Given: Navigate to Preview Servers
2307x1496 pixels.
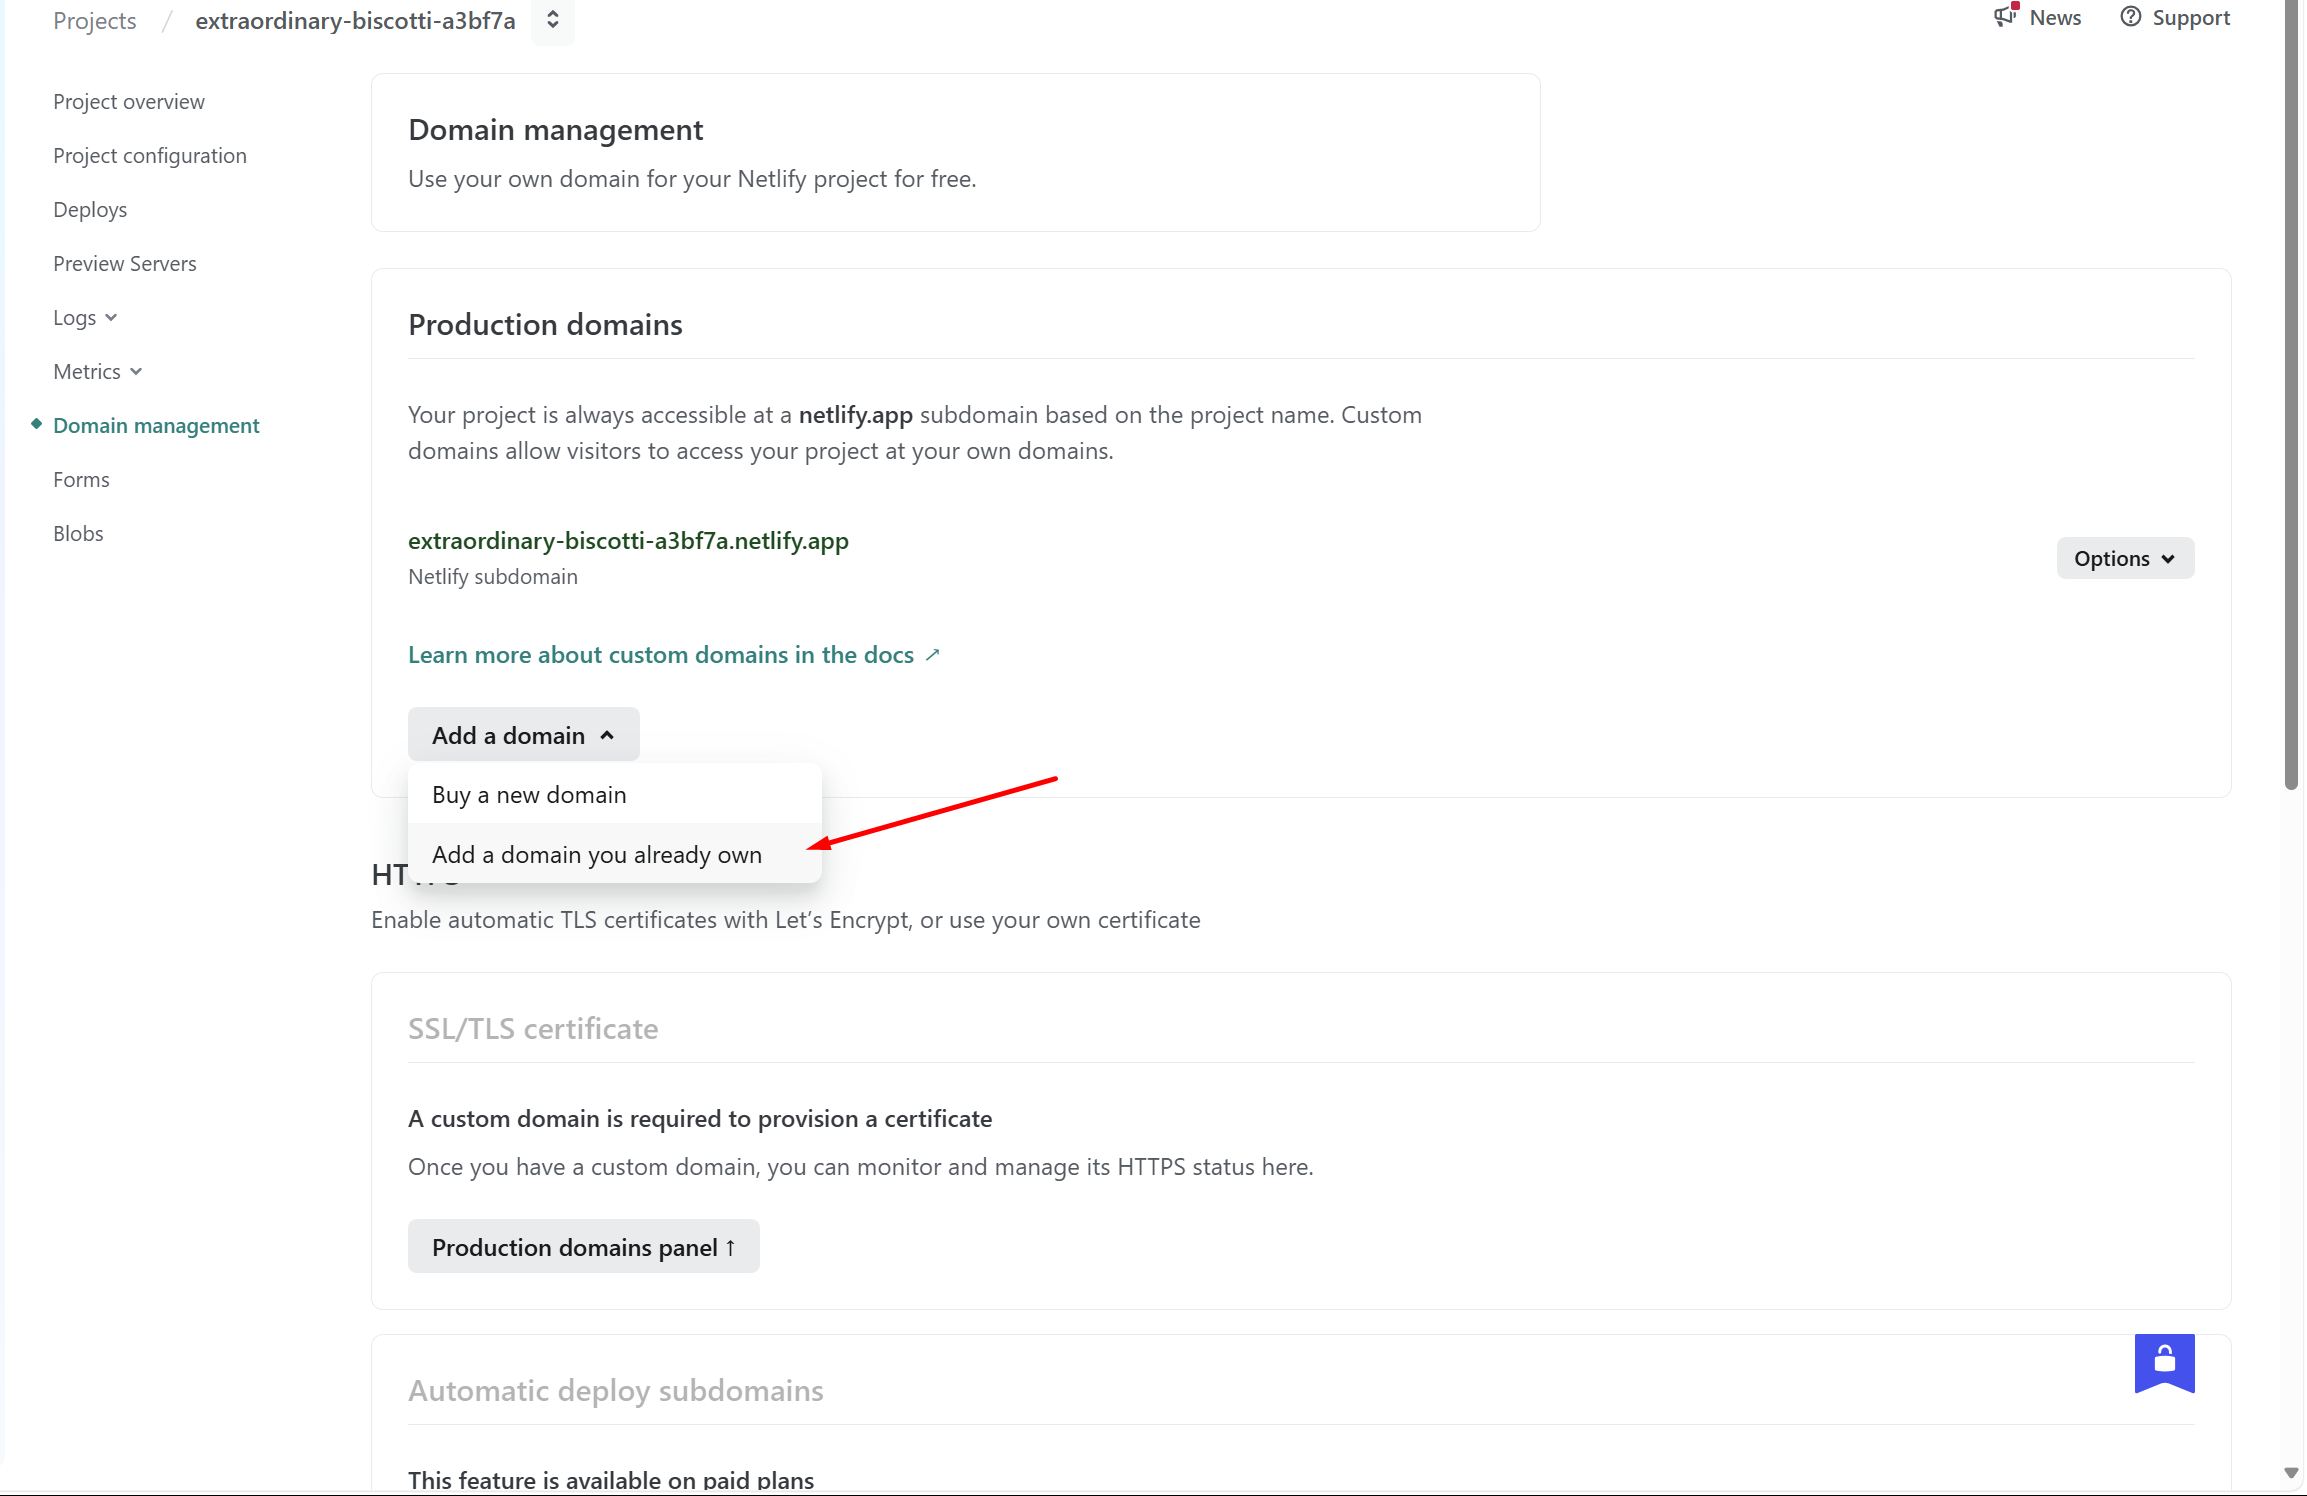Looking at the screenshot, I should click(x=124, y=264).
